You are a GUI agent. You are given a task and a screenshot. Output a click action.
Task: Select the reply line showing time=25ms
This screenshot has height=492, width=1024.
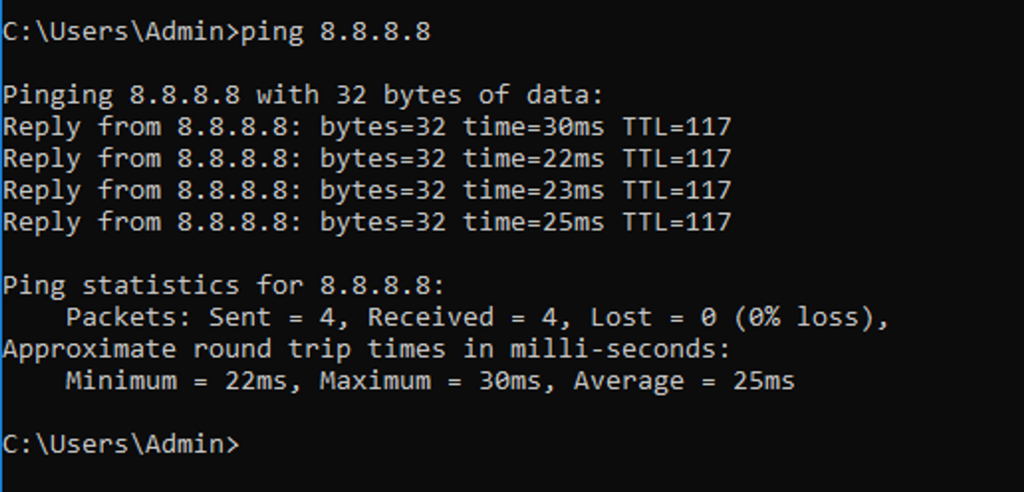[x=366, y=222]
